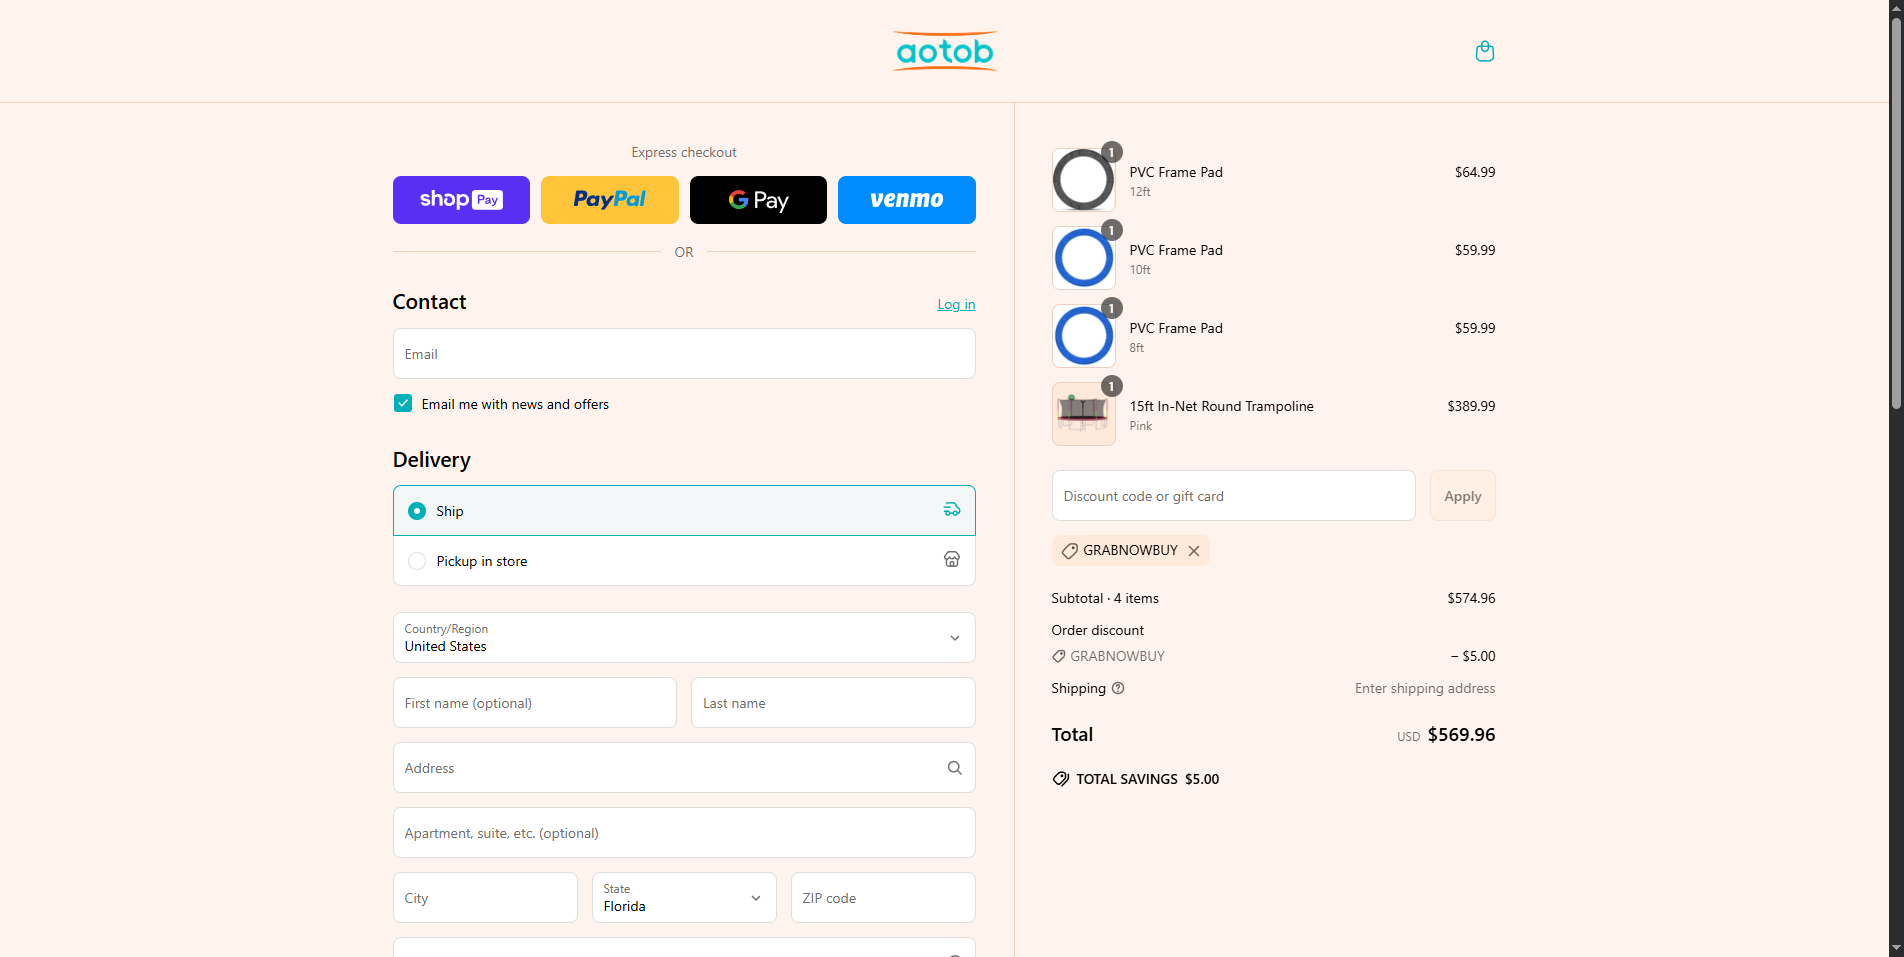Click the "Enter shipping address" text
The height and width of the screenshot is (957, 1904).
[1425, 688]
